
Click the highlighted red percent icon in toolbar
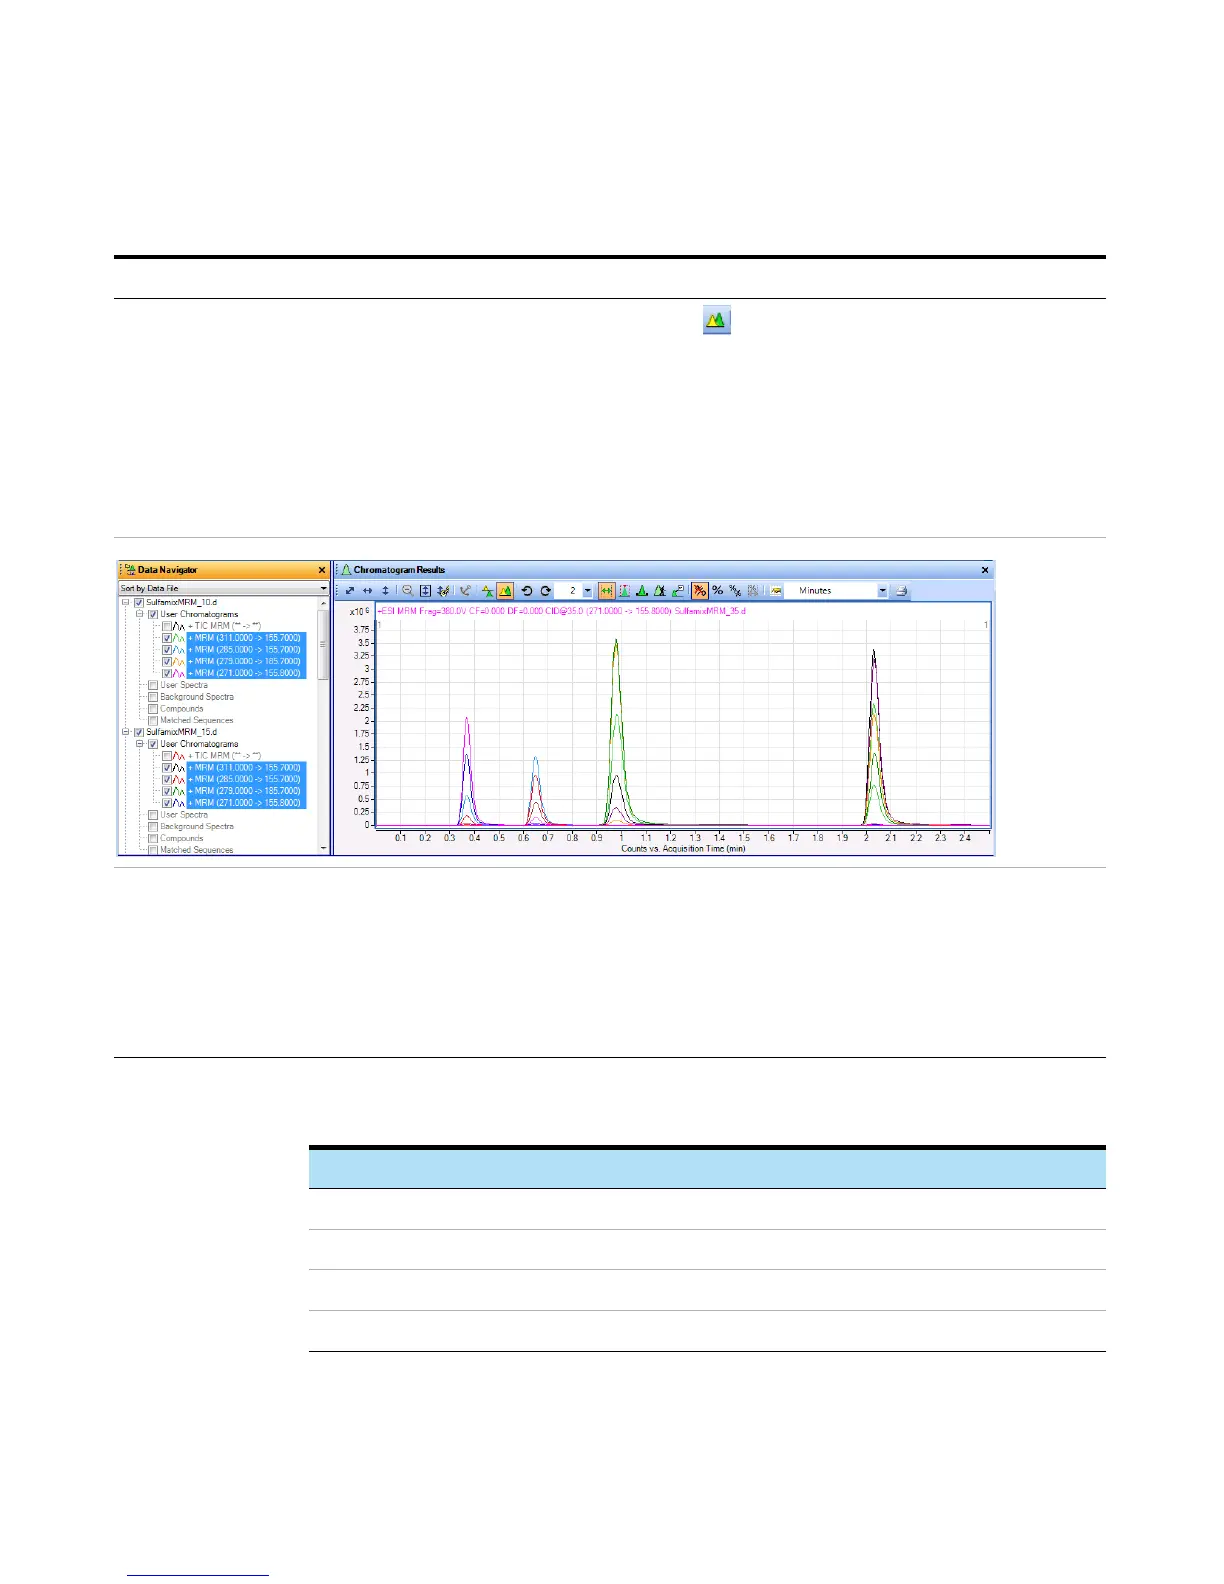point(699,591)
